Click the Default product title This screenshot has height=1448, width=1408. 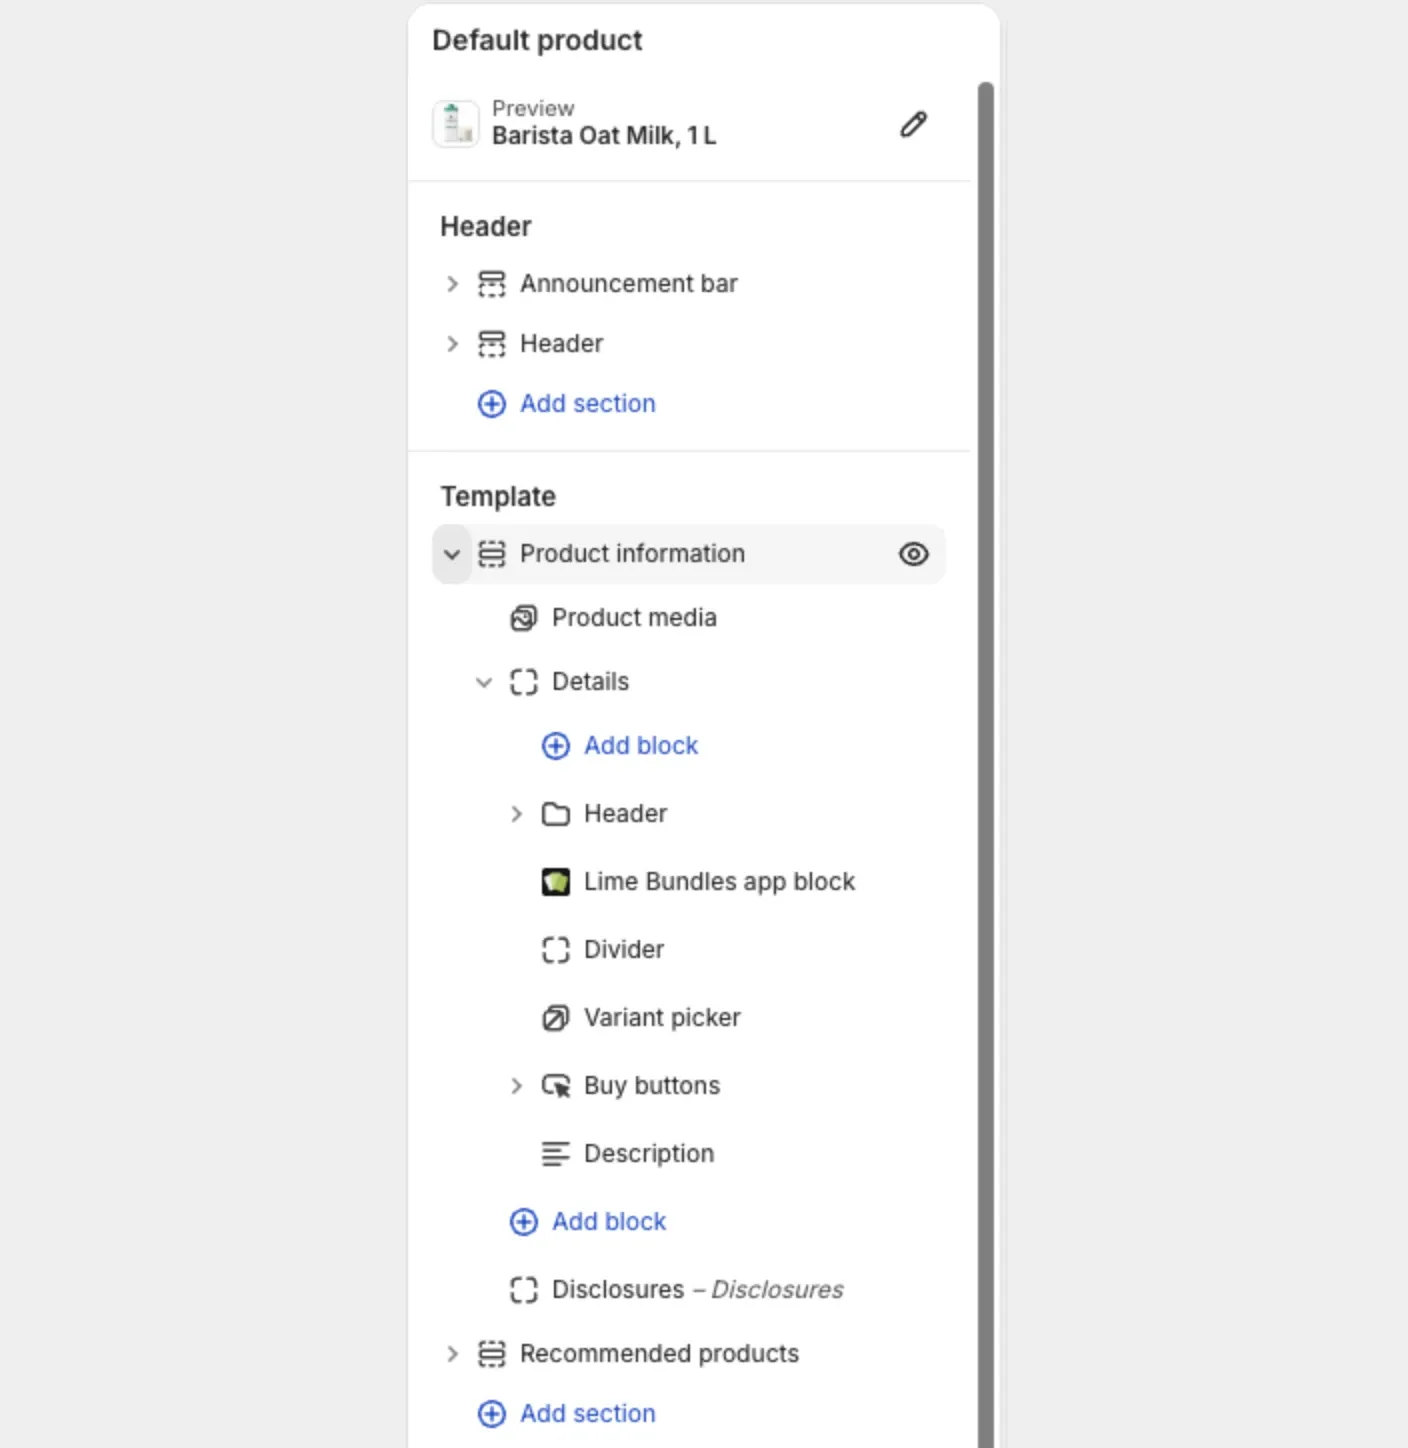pos(537,41)
